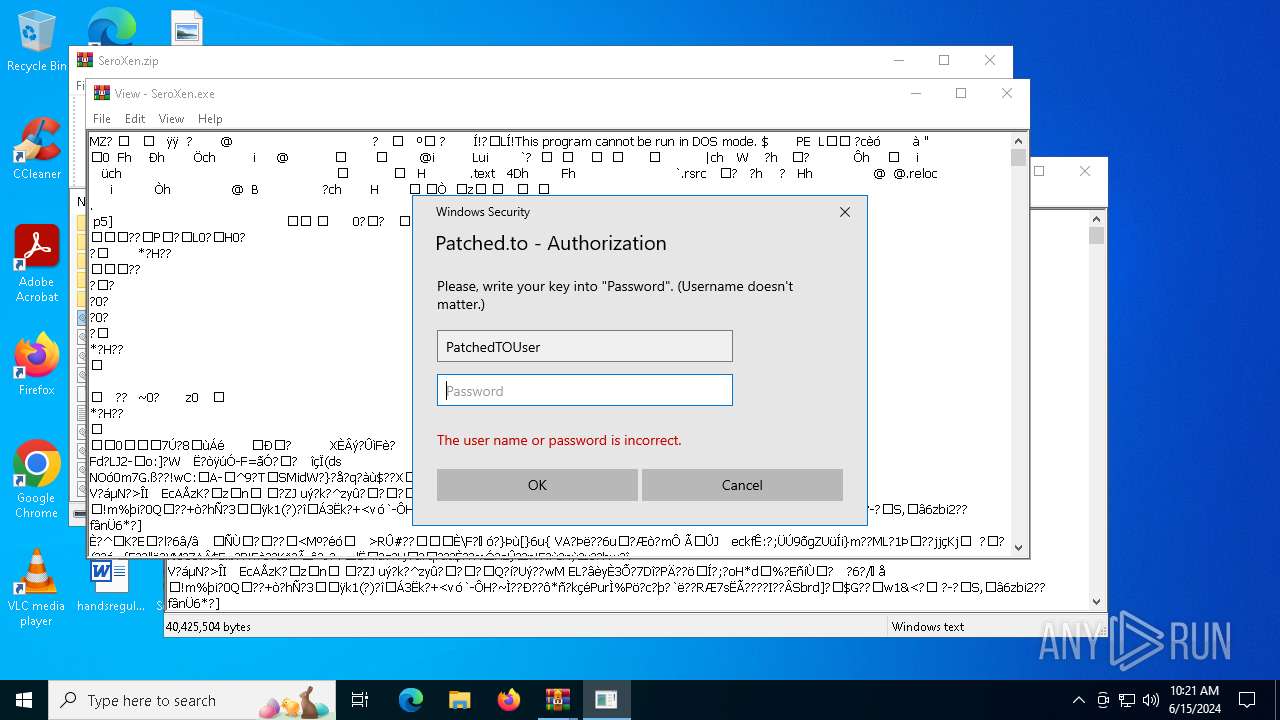The height and width of the screenshot is (720, 1280).
Task: Click the clock showing 10:21 AM
Action: coord(1194,700)
